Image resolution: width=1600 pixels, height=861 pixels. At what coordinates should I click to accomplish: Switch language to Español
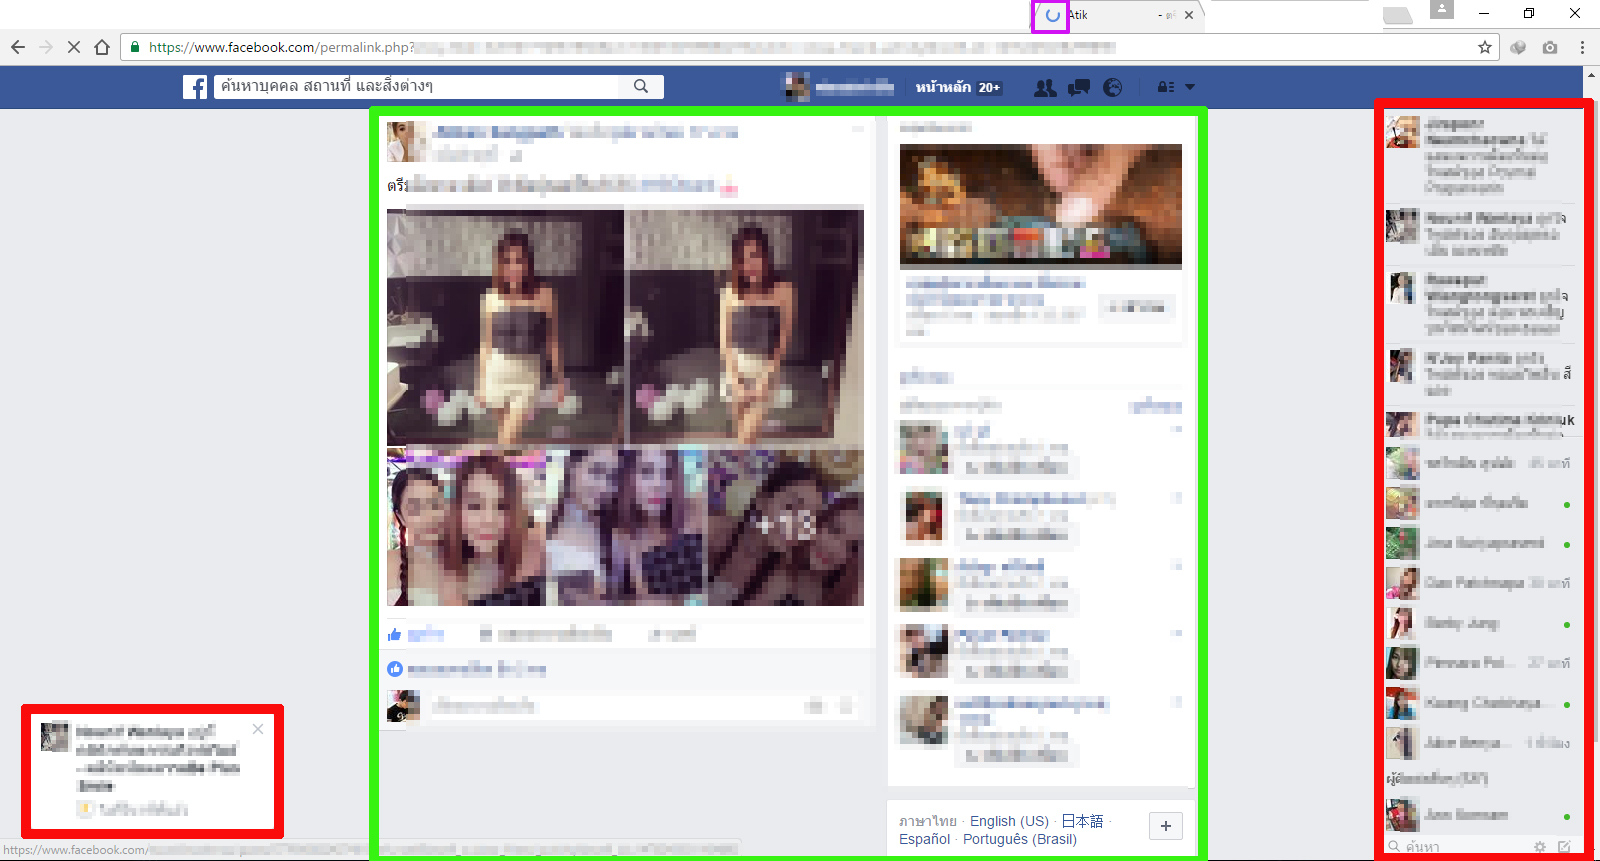coord(924,839)
